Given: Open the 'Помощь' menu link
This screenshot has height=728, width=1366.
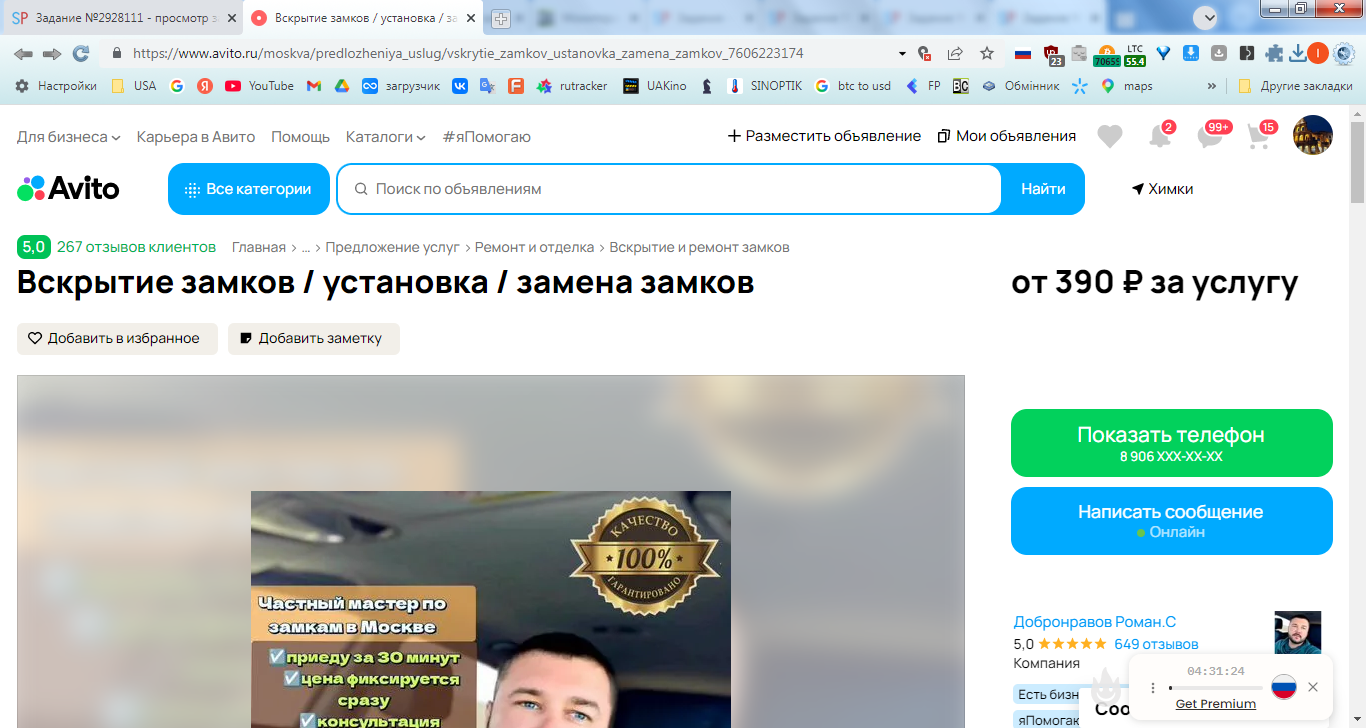Looking at the screenshot, I should 300,136.
